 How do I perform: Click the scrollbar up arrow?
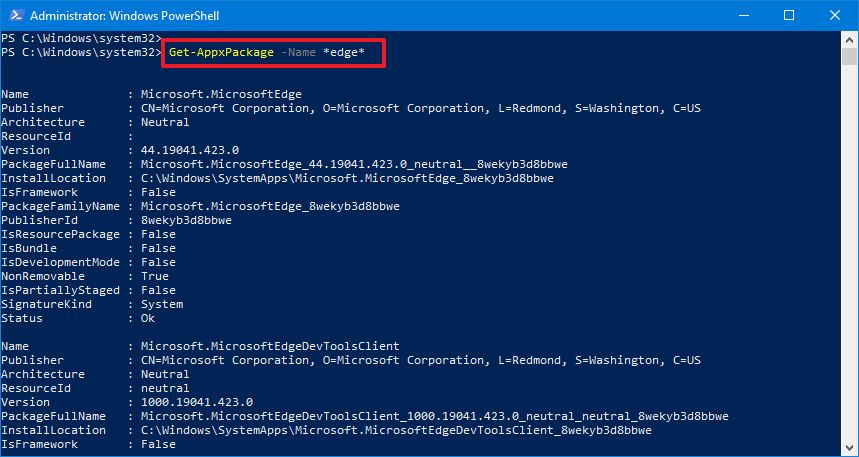click(x=849, y=38)
